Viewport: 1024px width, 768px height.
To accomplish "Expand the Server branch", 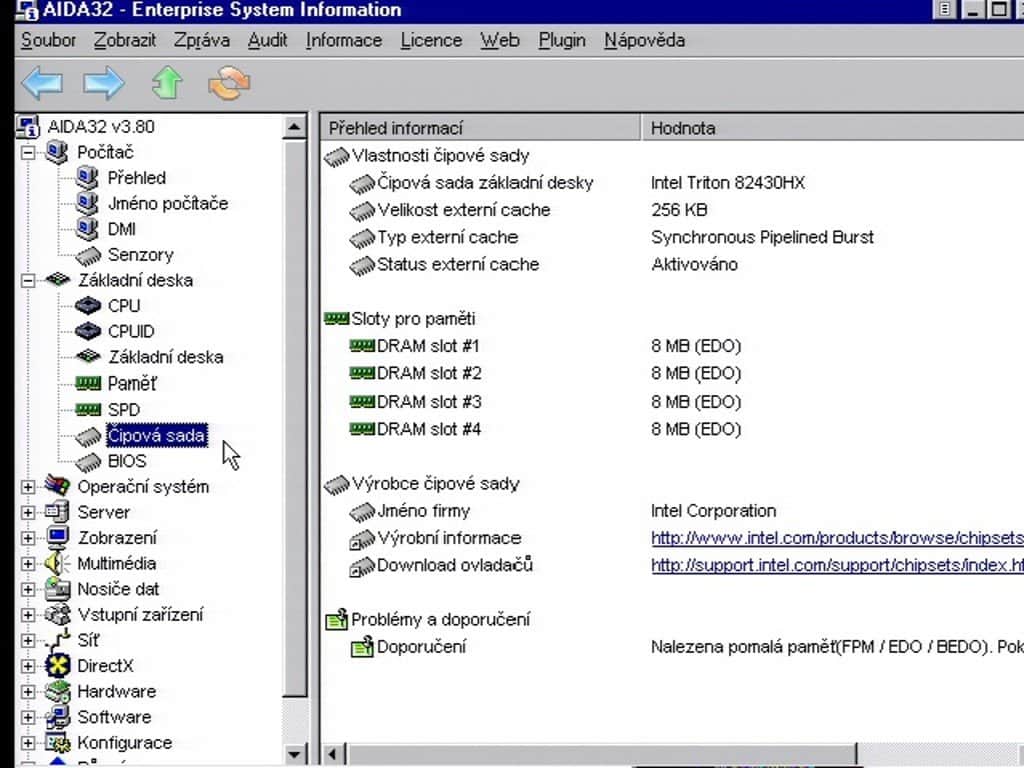I will (x=28, y=513).
